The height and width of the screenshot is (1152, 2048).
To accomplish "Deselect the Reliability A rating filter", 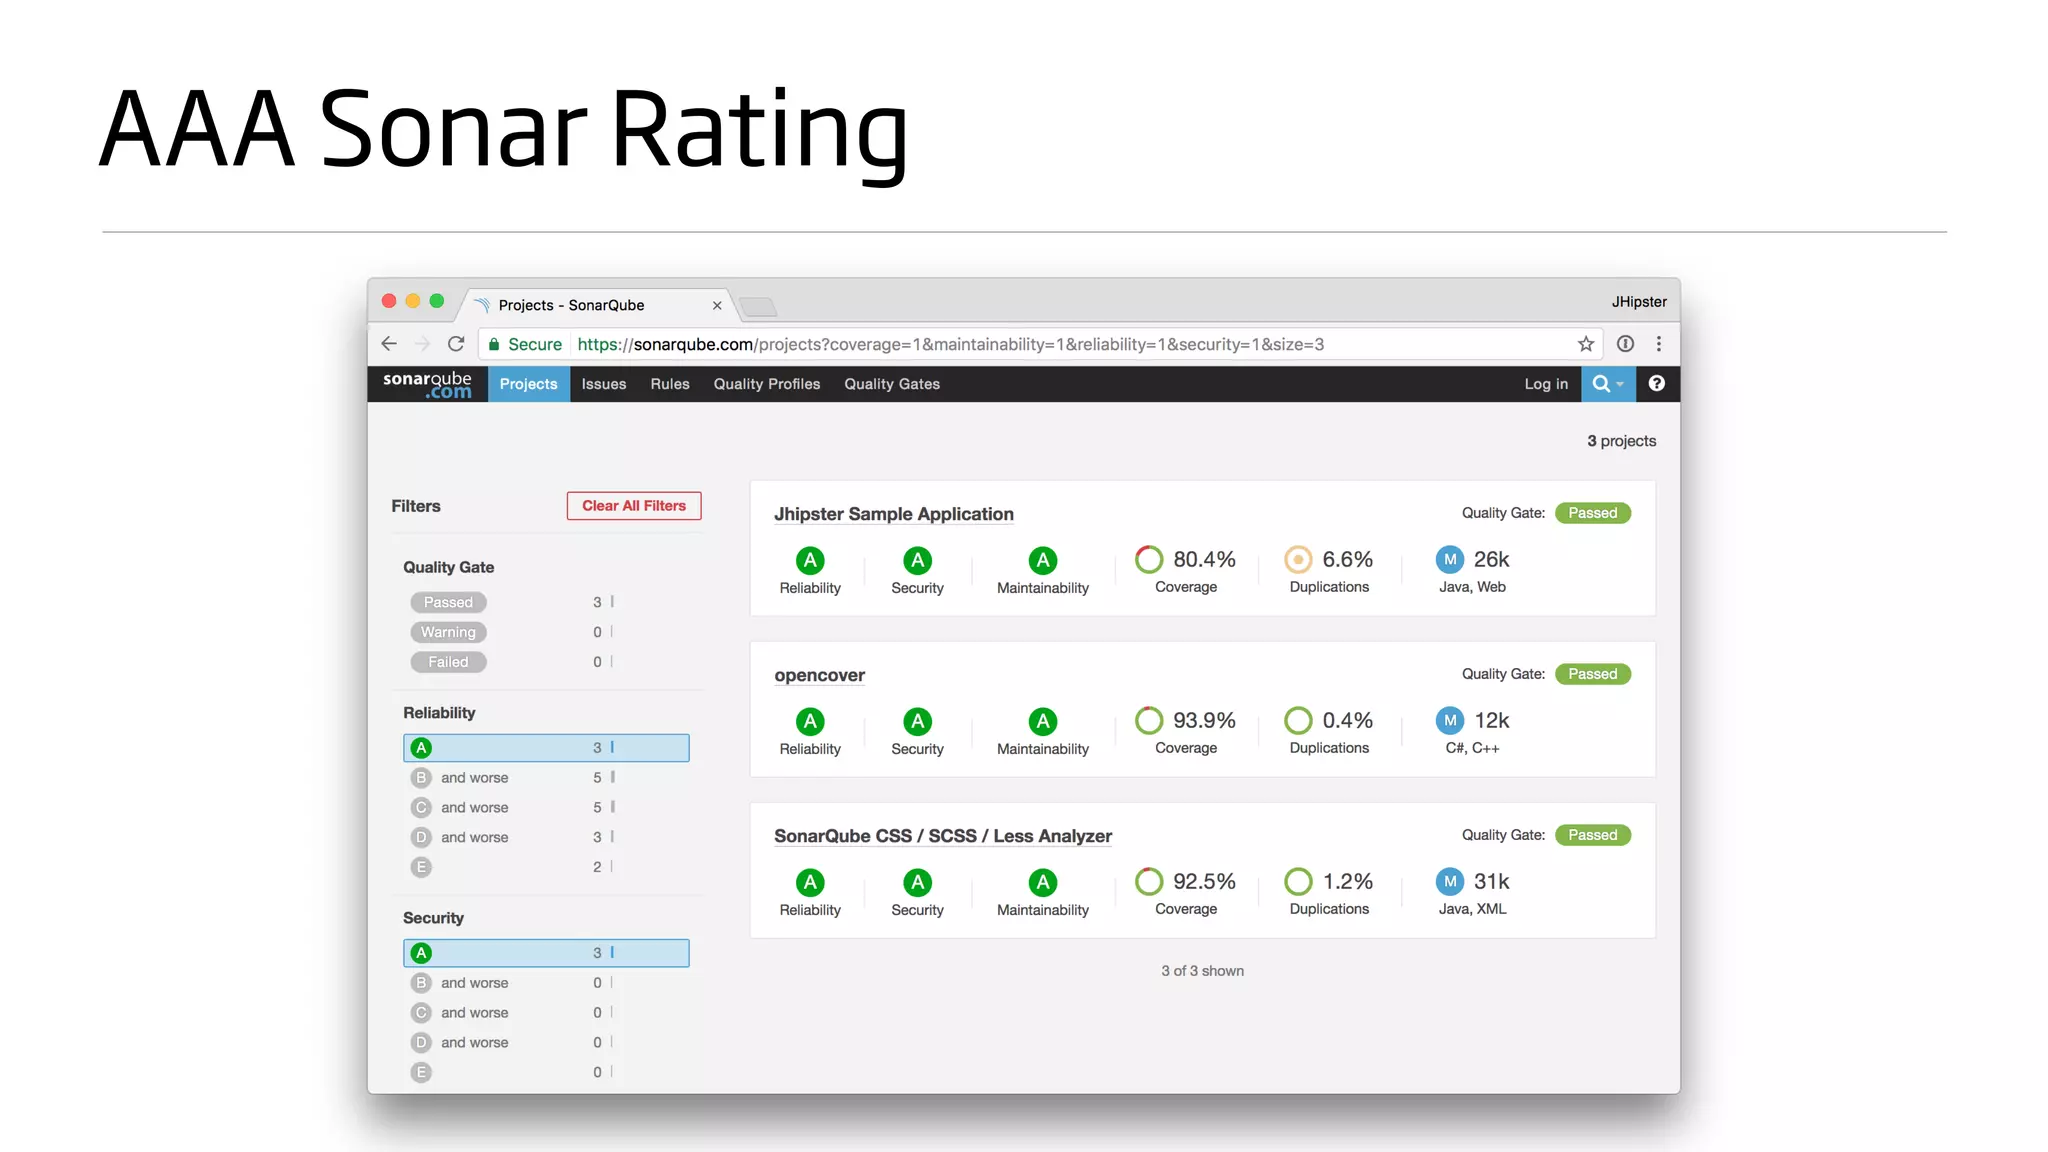I will [x=546, y=748].
